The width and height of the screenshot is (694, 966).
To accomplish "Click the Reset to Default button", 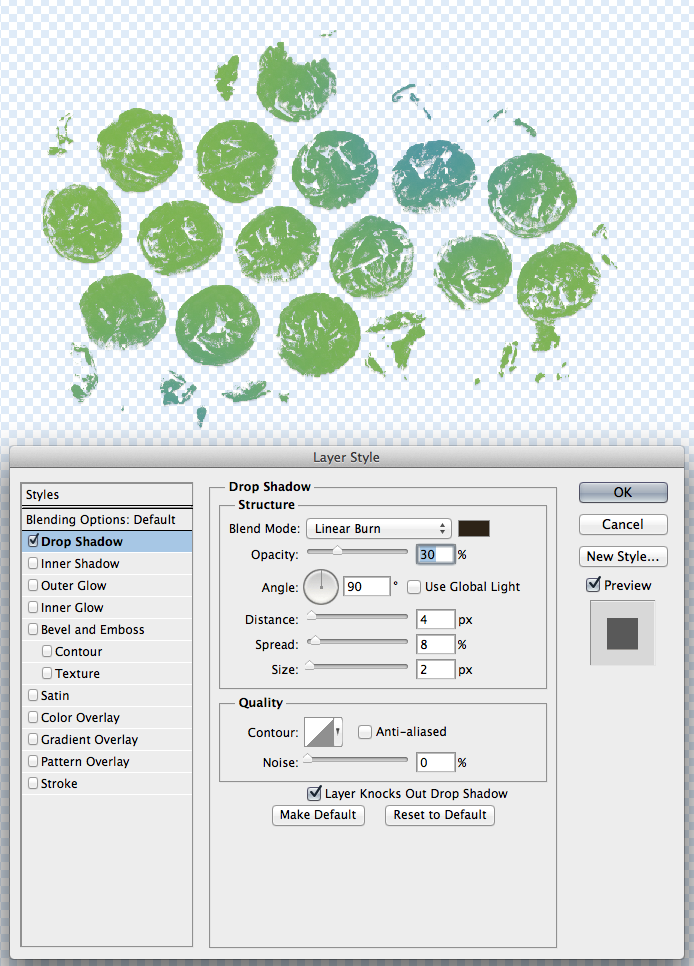I will [x=440, y=814].
